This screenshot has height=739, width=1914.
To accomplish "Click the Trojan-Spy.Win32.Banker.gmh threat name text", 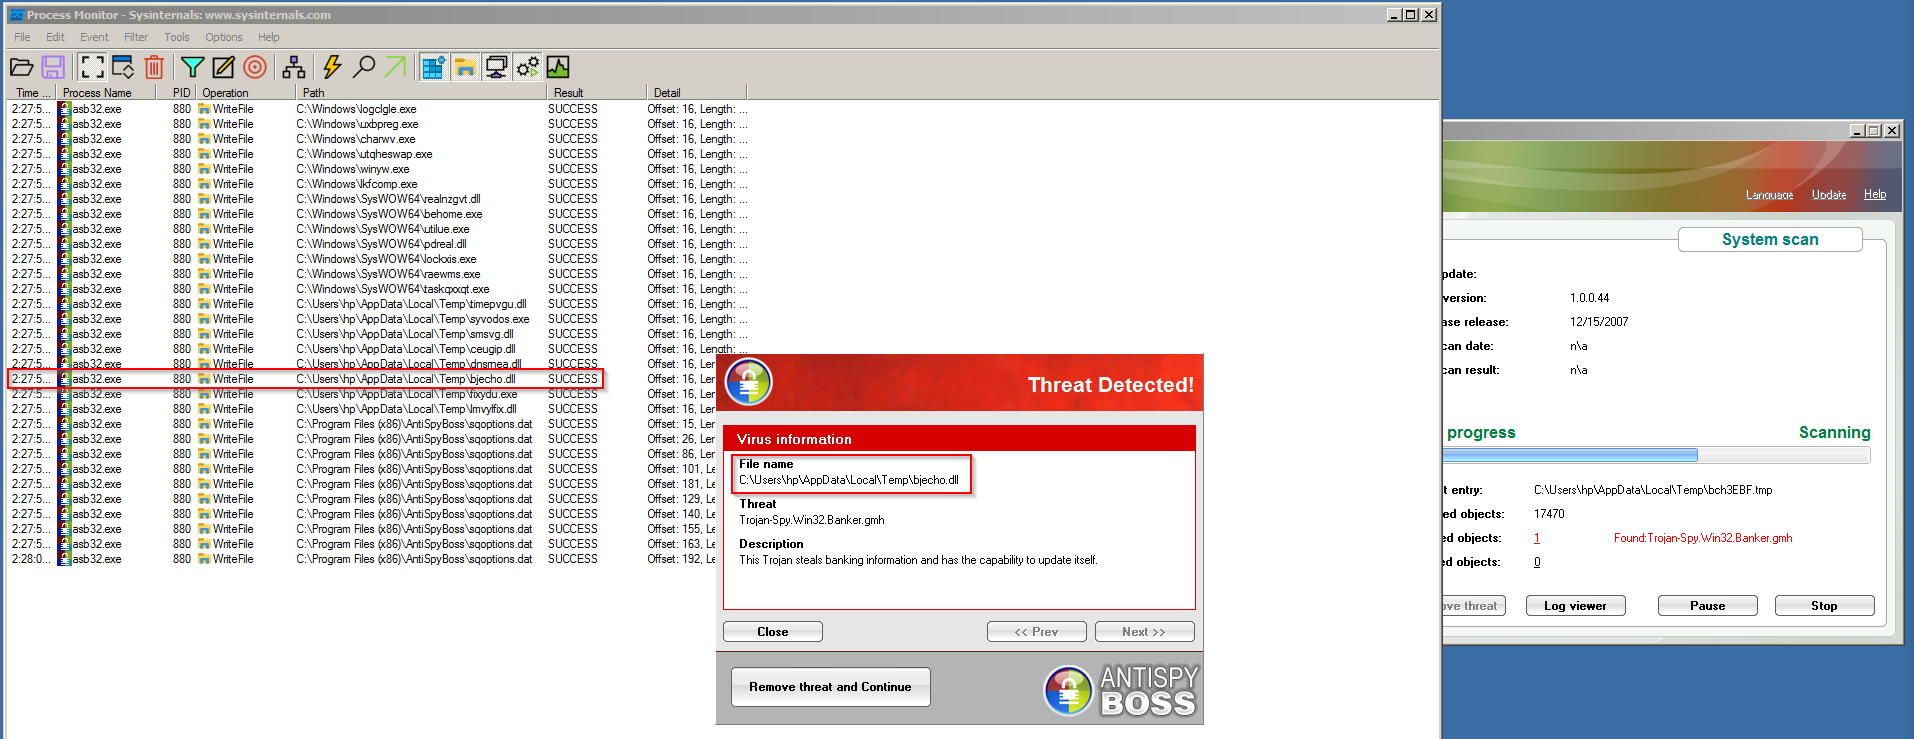I will 812,520.
